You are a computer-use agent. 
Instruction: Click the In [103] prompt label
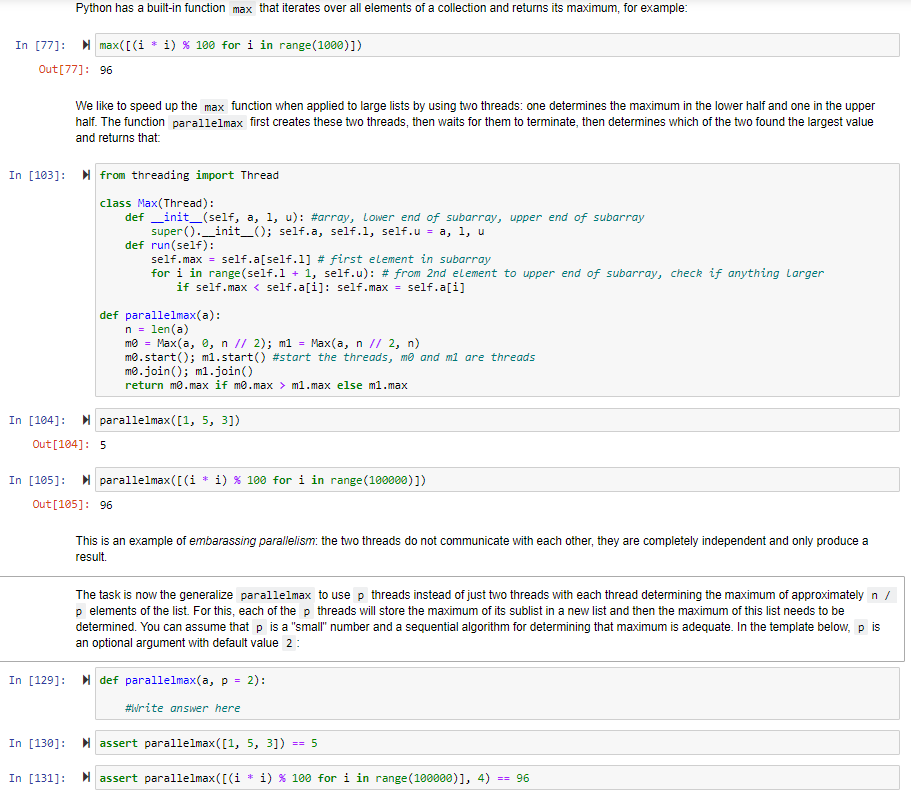point(38,175)
